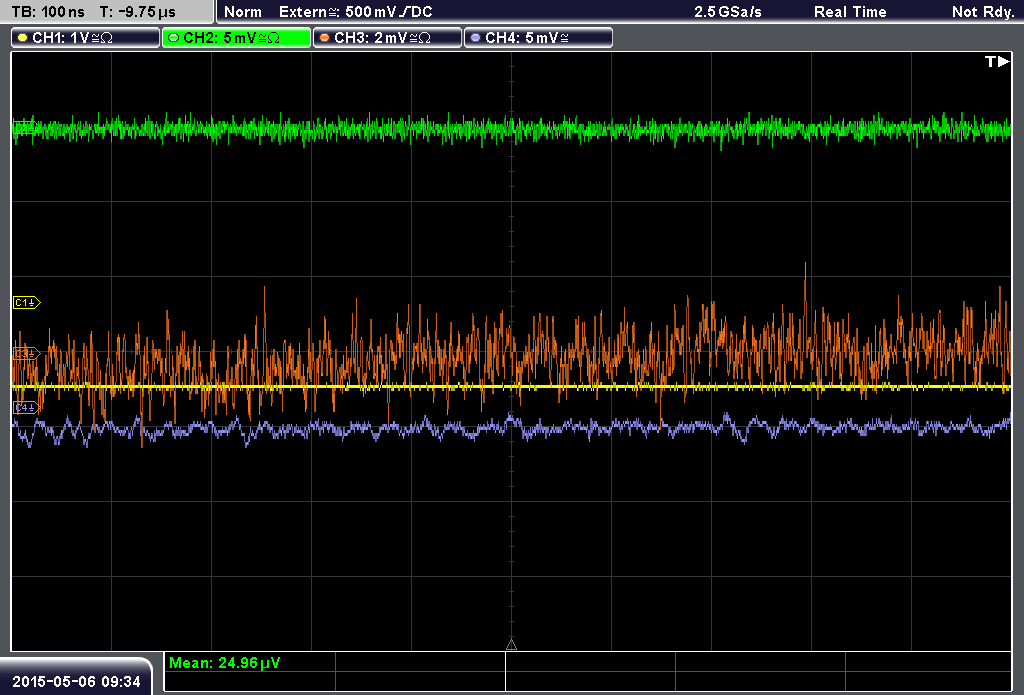Click the 2015-05-06 09:34 date stamp
Viewport: 1024px width, 695px height.
point(76,681)
